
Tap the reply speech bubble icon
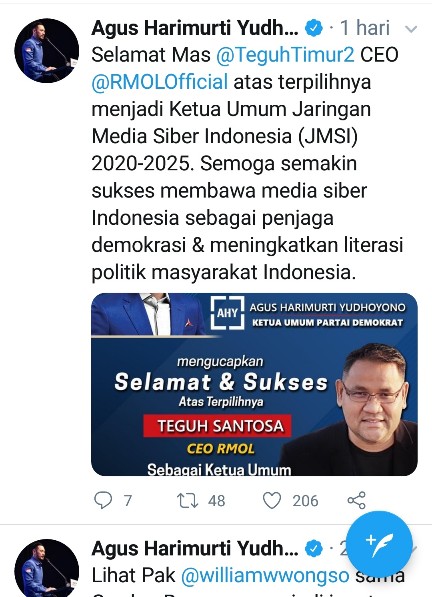click(x=103, y=500)
